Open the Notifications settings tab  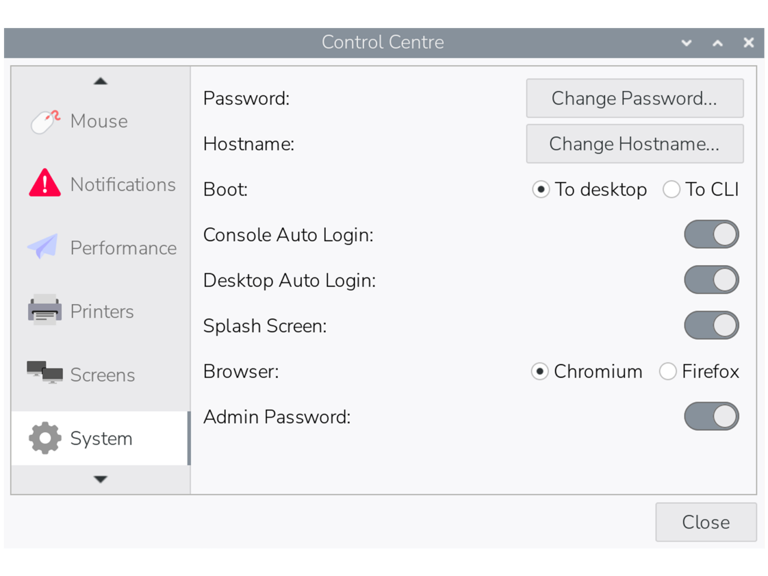tap(122, 184)
